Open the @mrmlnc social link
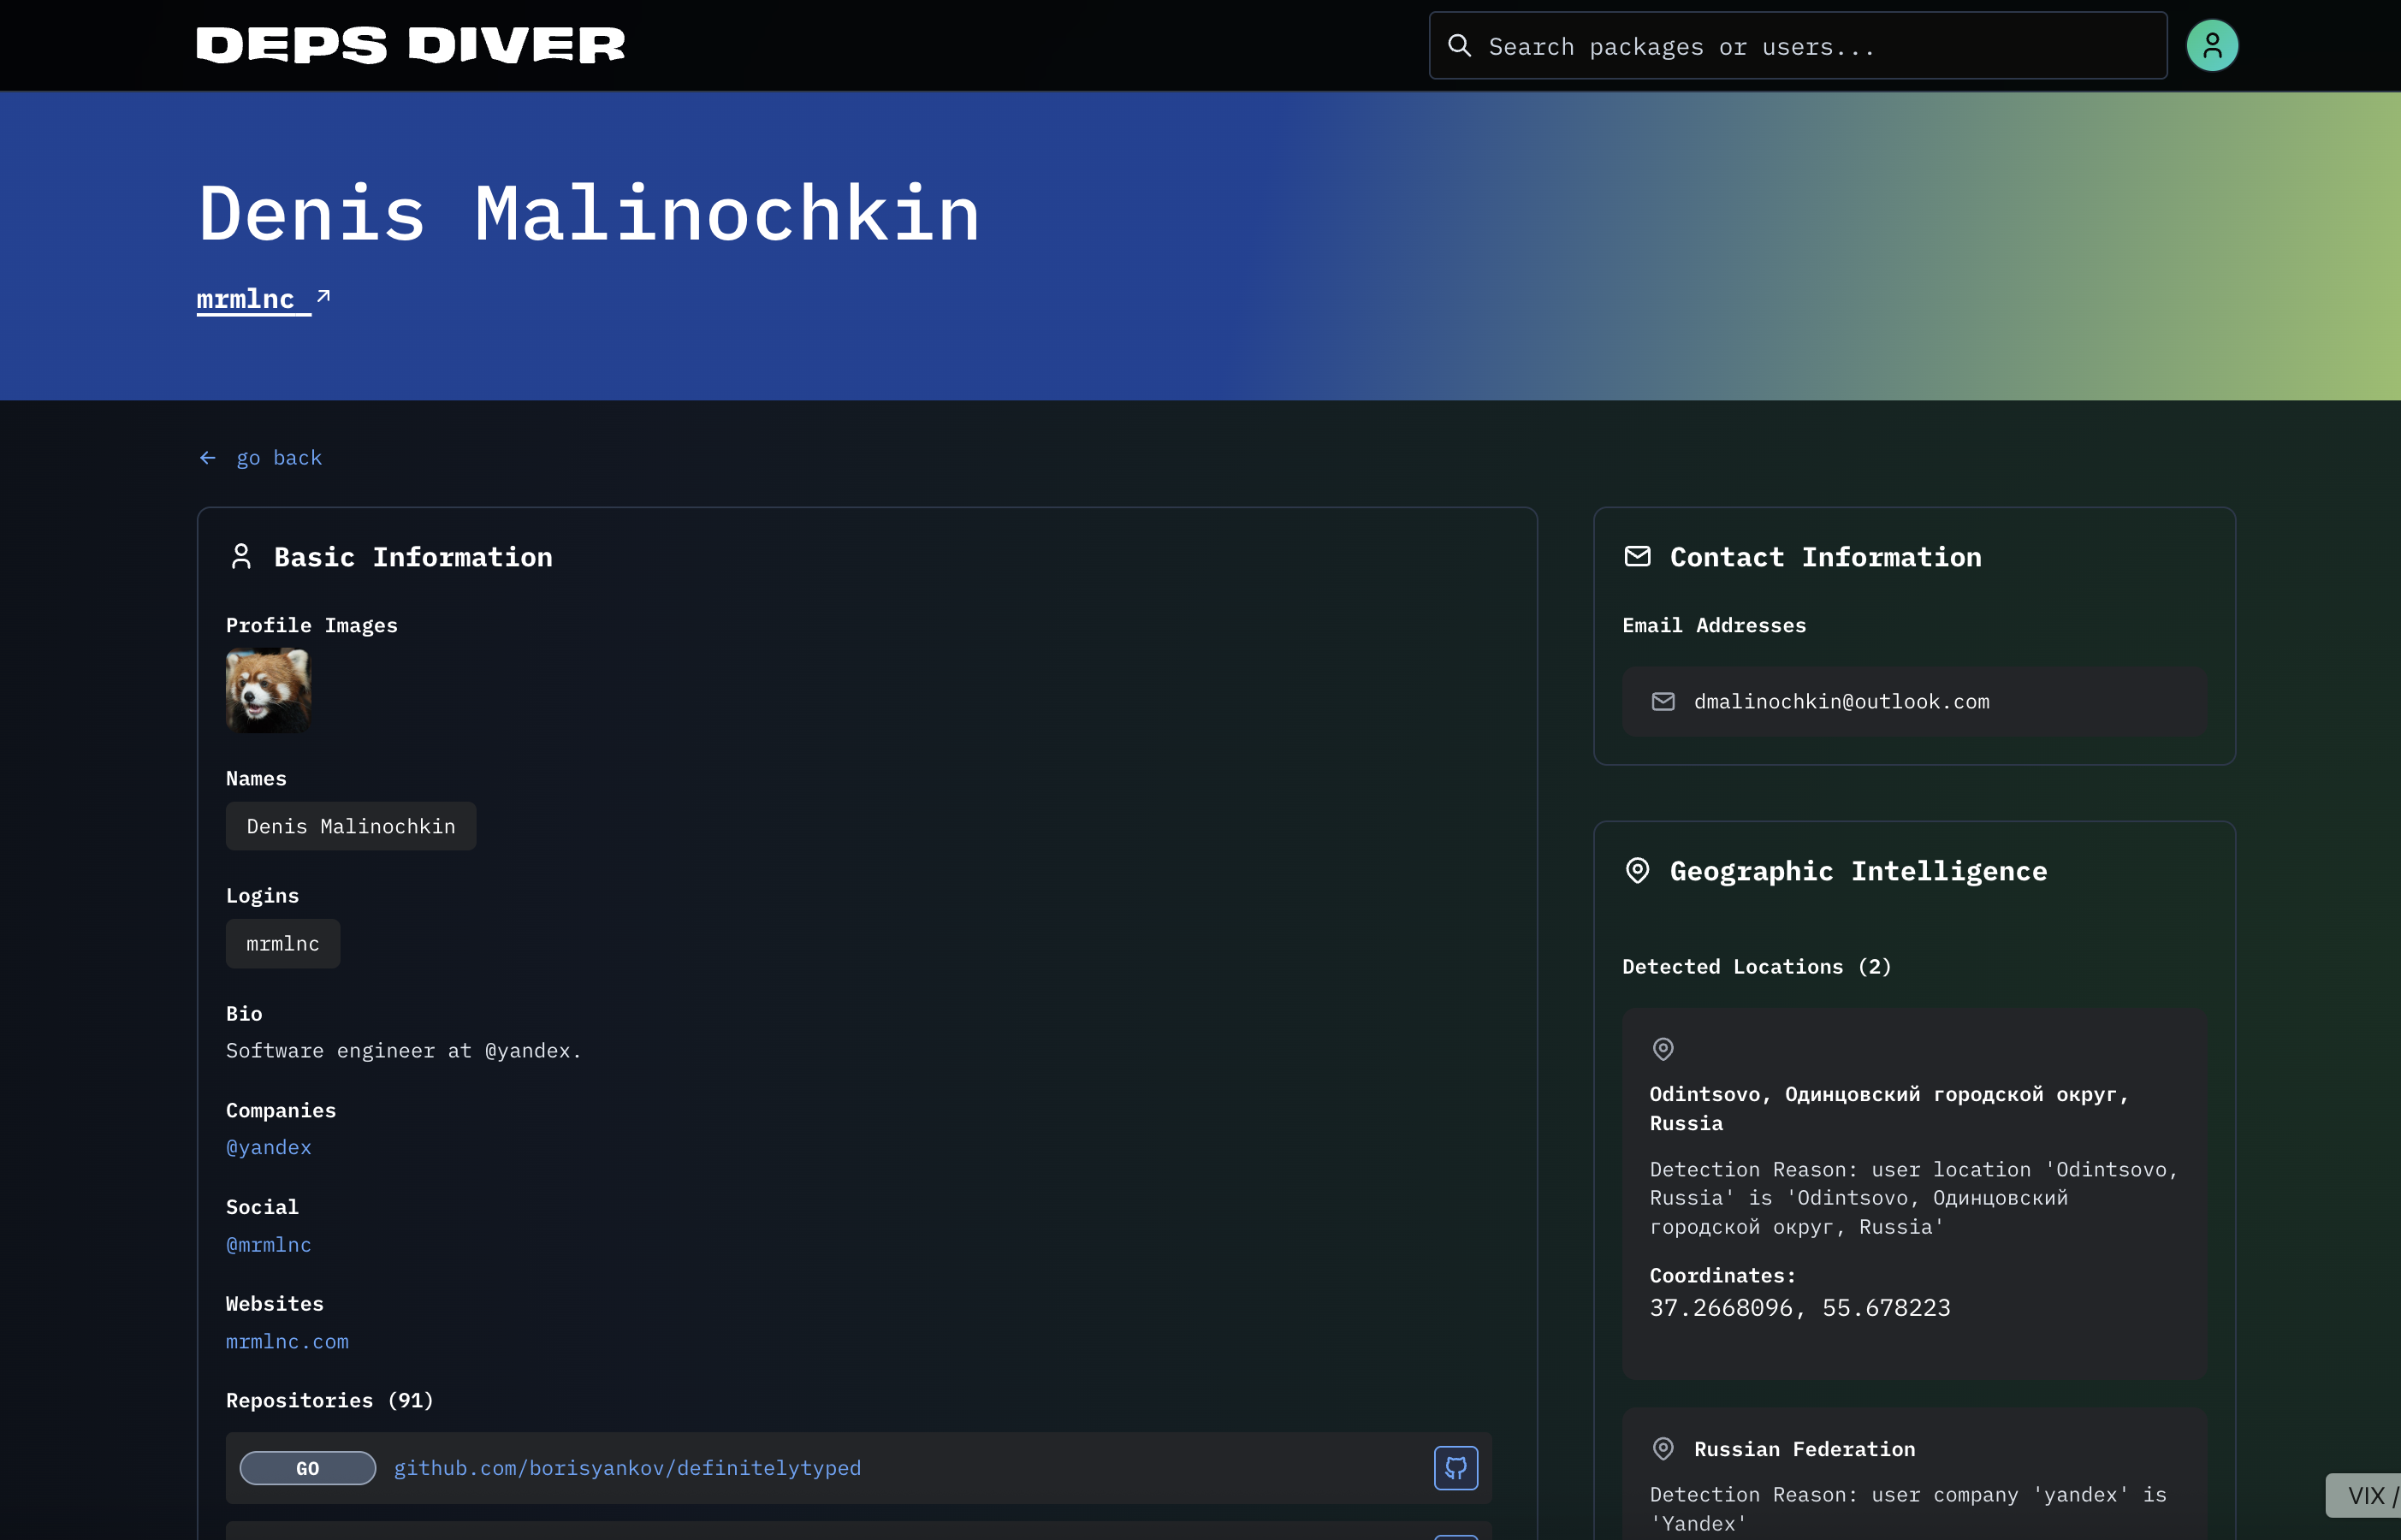Viewport: 2401px width, 1540px height. (x=268, y=1245)
